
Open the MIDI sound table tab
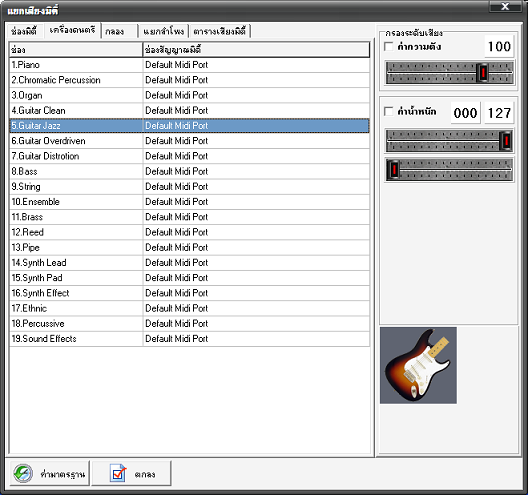[x=220, y=32]
